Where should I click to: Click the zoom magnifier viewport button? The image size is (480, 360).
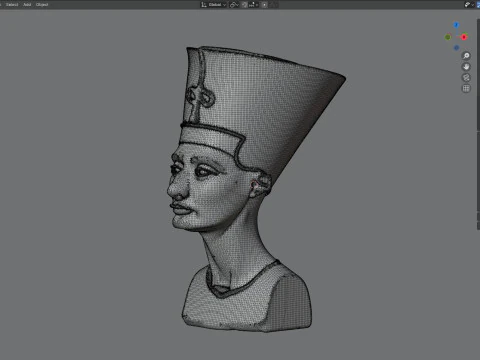coord(466,56)
